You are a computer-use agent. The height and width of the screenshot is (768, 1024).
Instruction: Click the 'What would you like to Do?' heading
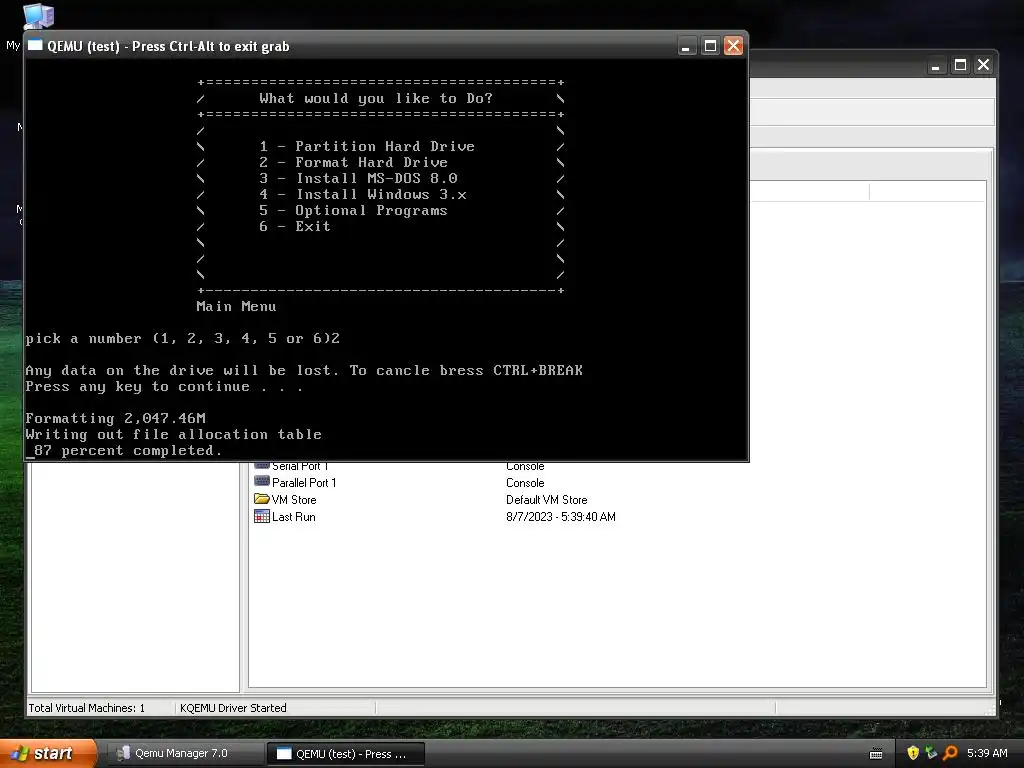coord(376,99)
